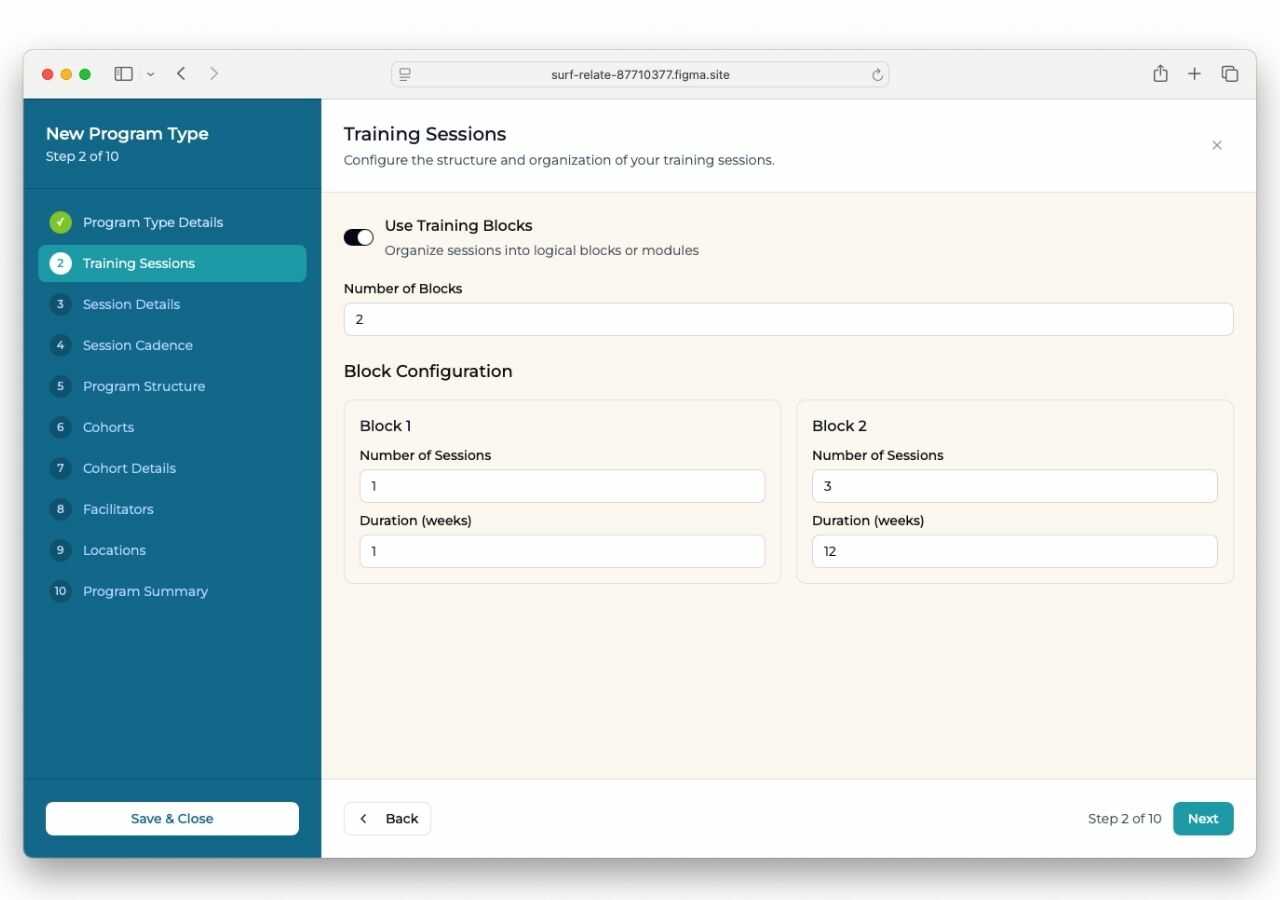Click Block 1 Duration (weeks) field
Viewport: 1280px width, 900px height.
562,551
